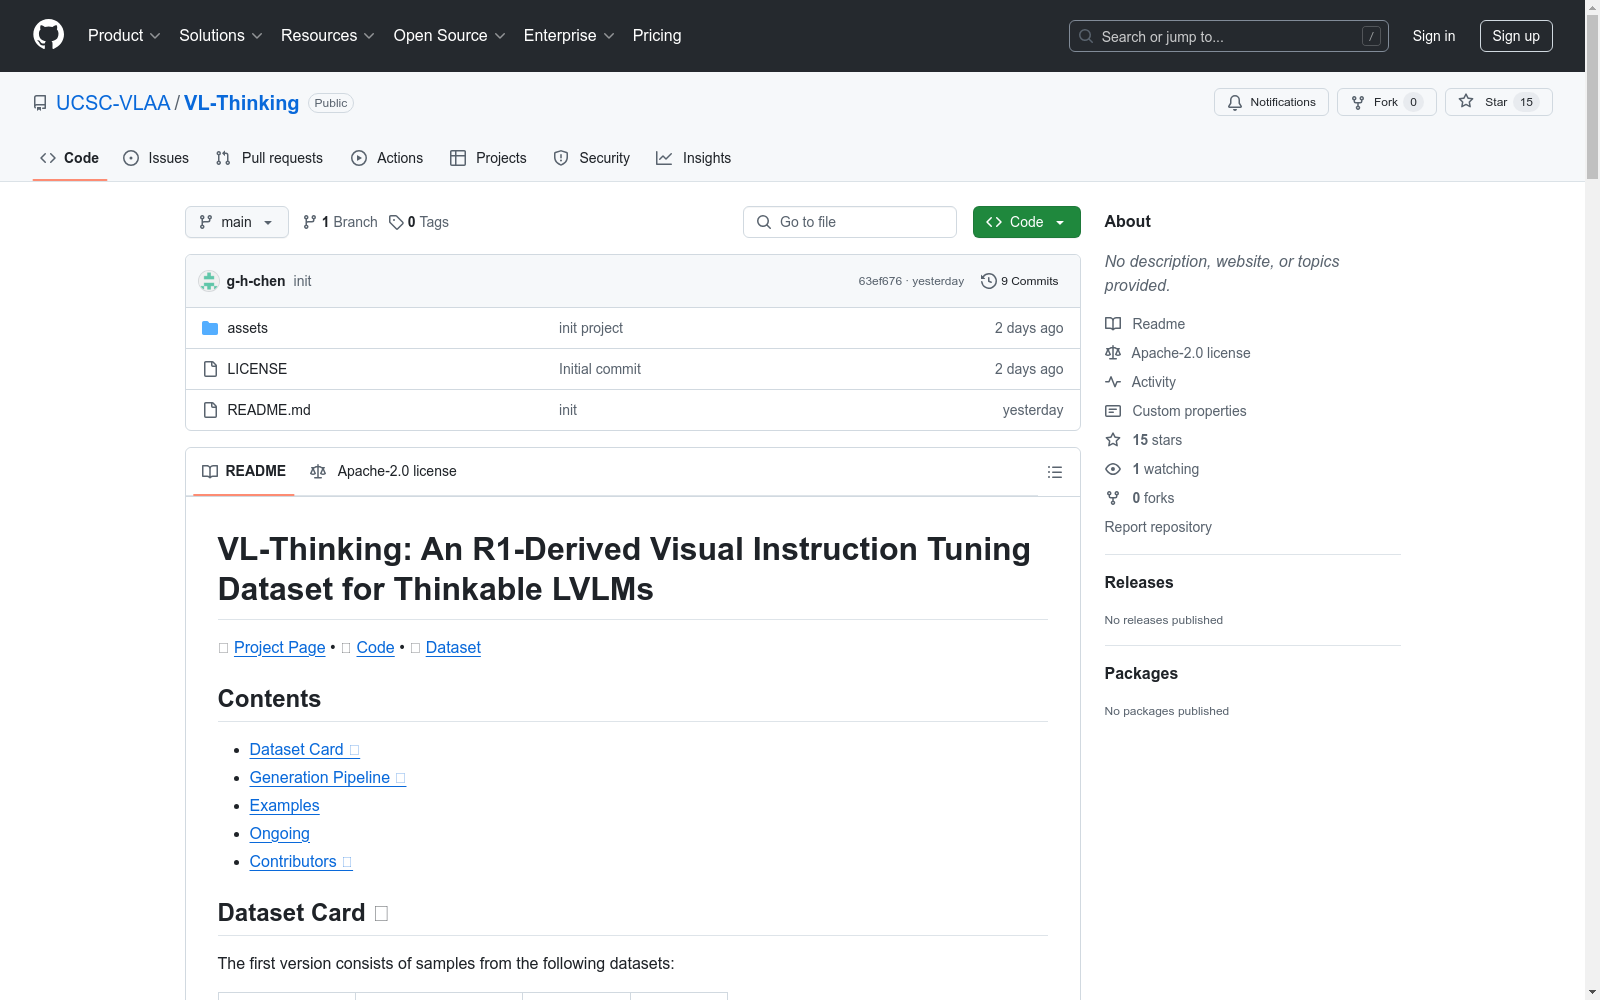Click the commits history clock icon

tap(989, 281)
